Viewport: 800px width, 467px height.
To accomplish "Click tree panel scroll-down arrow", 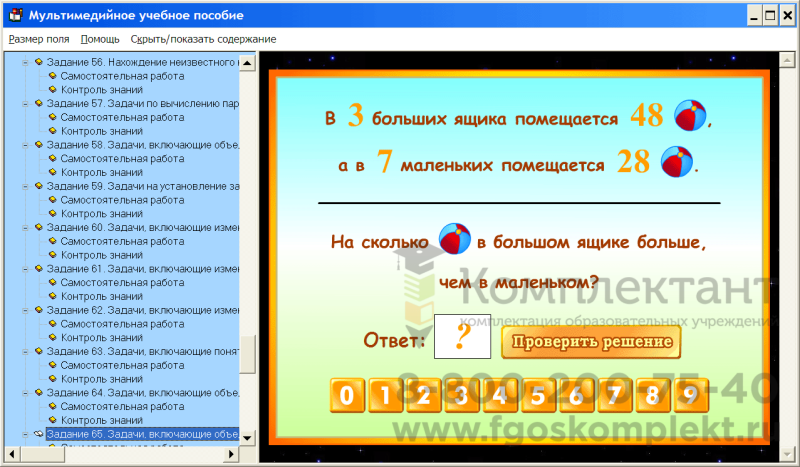I will point(247,437).
